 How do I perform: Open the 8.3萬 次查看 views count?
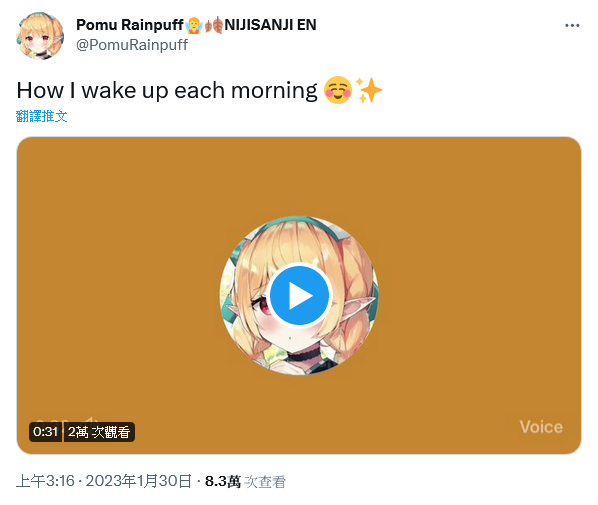(x=245, y=482)
